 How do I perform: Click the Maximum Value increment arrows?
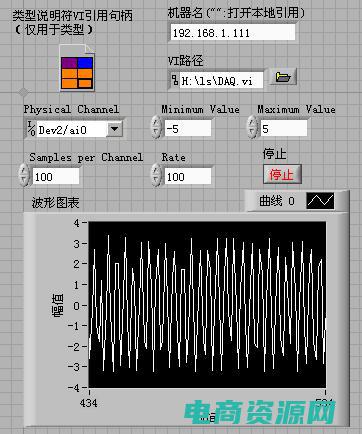[x=252, y=127]
